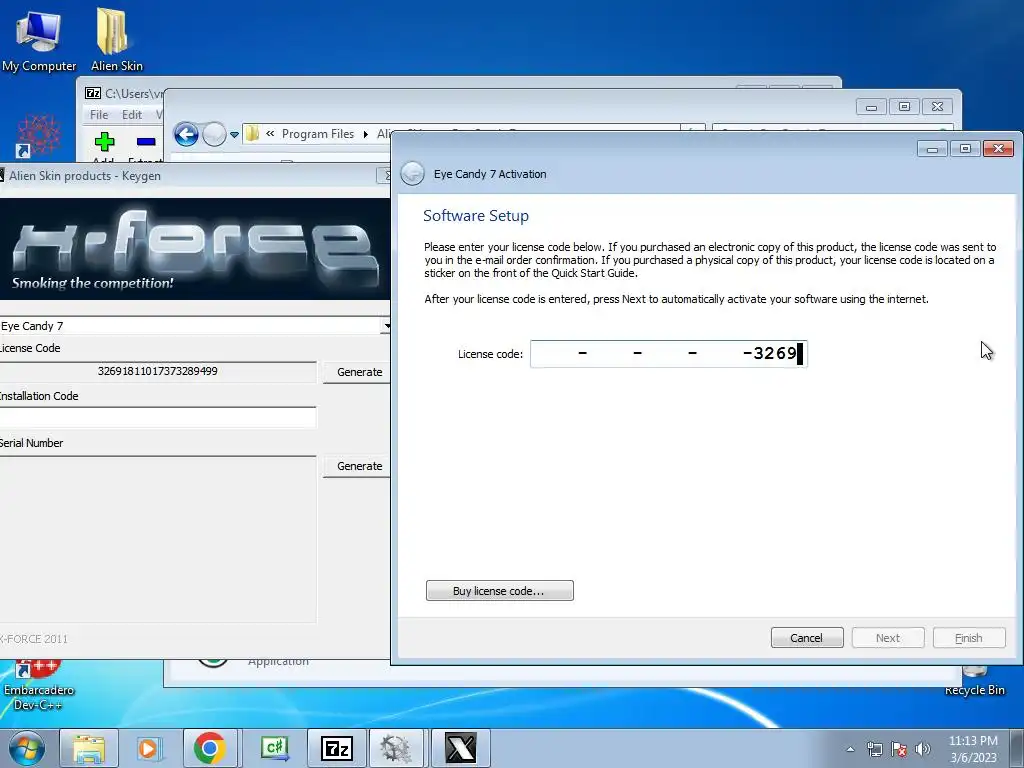Viewport: 1024px width, 768px height.
Task: Click the network icon in the system tray
Action: pyautogui.click(x=874, y=749)
